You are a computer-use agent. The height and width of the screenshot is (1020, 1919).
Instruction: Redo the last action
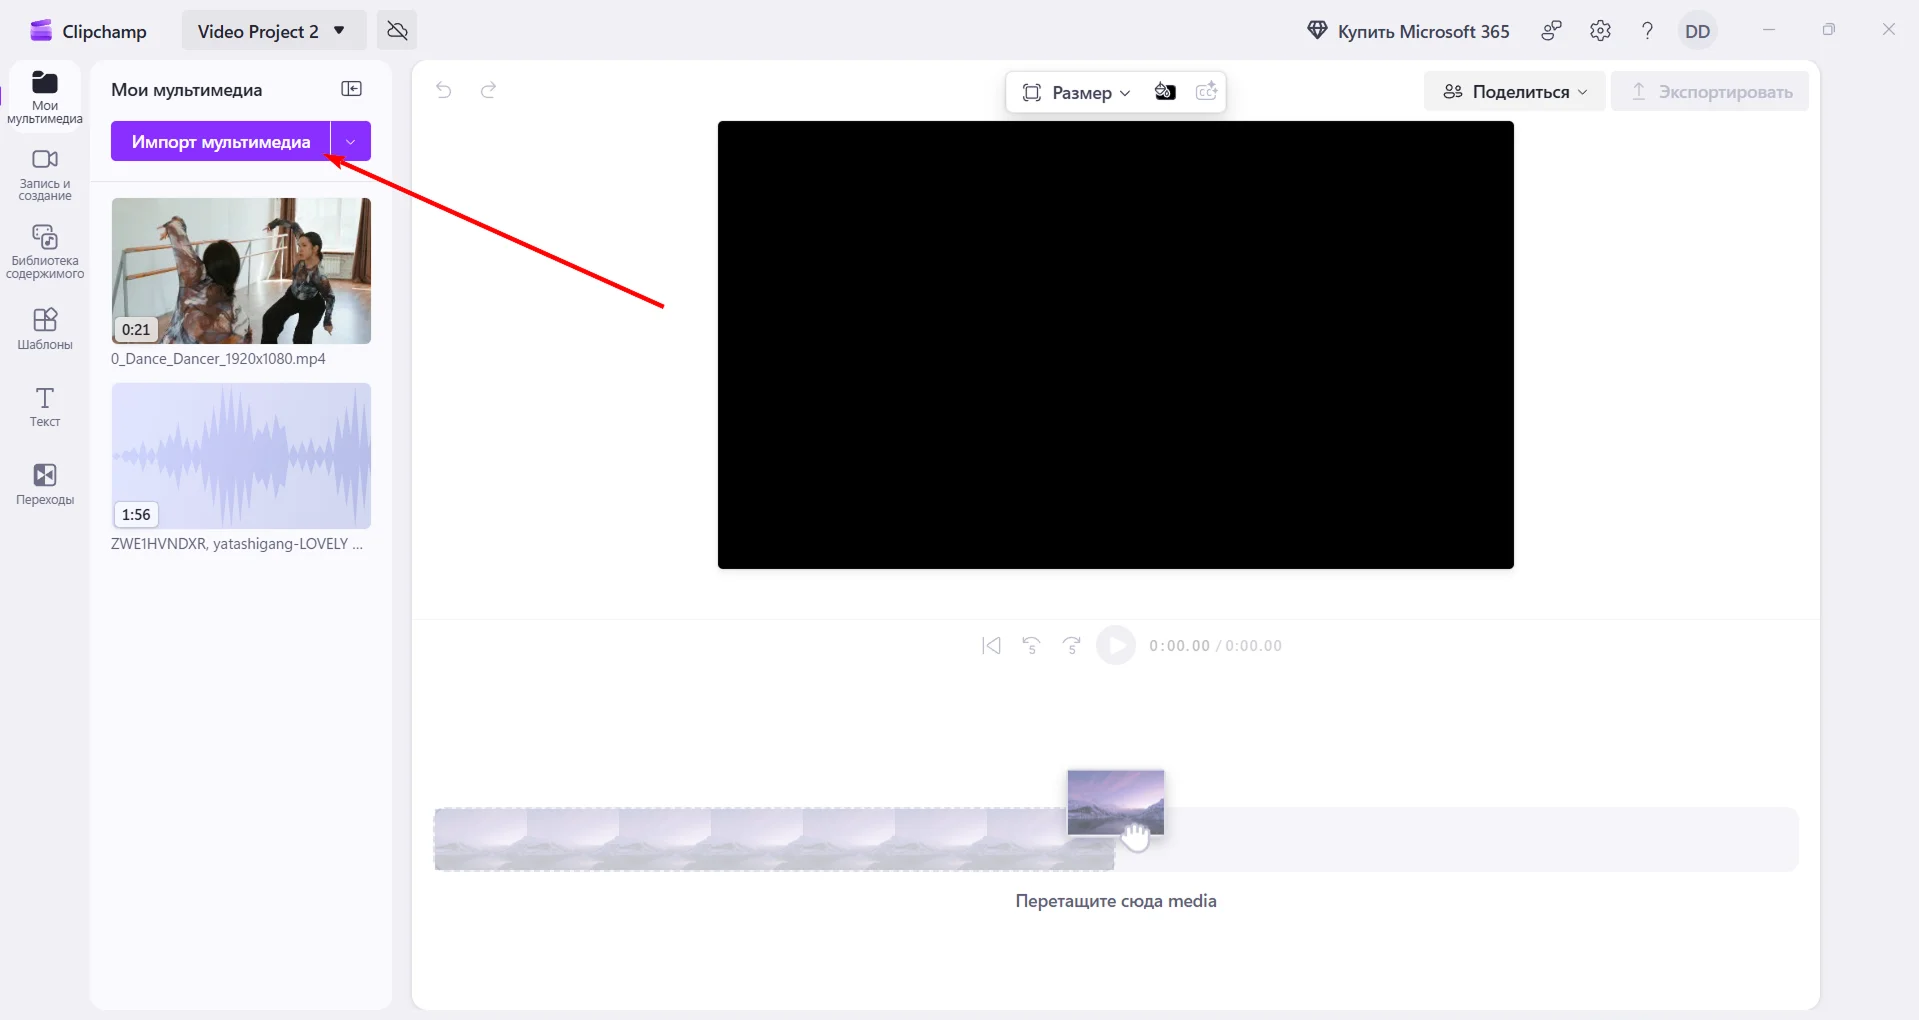[488, 91]
